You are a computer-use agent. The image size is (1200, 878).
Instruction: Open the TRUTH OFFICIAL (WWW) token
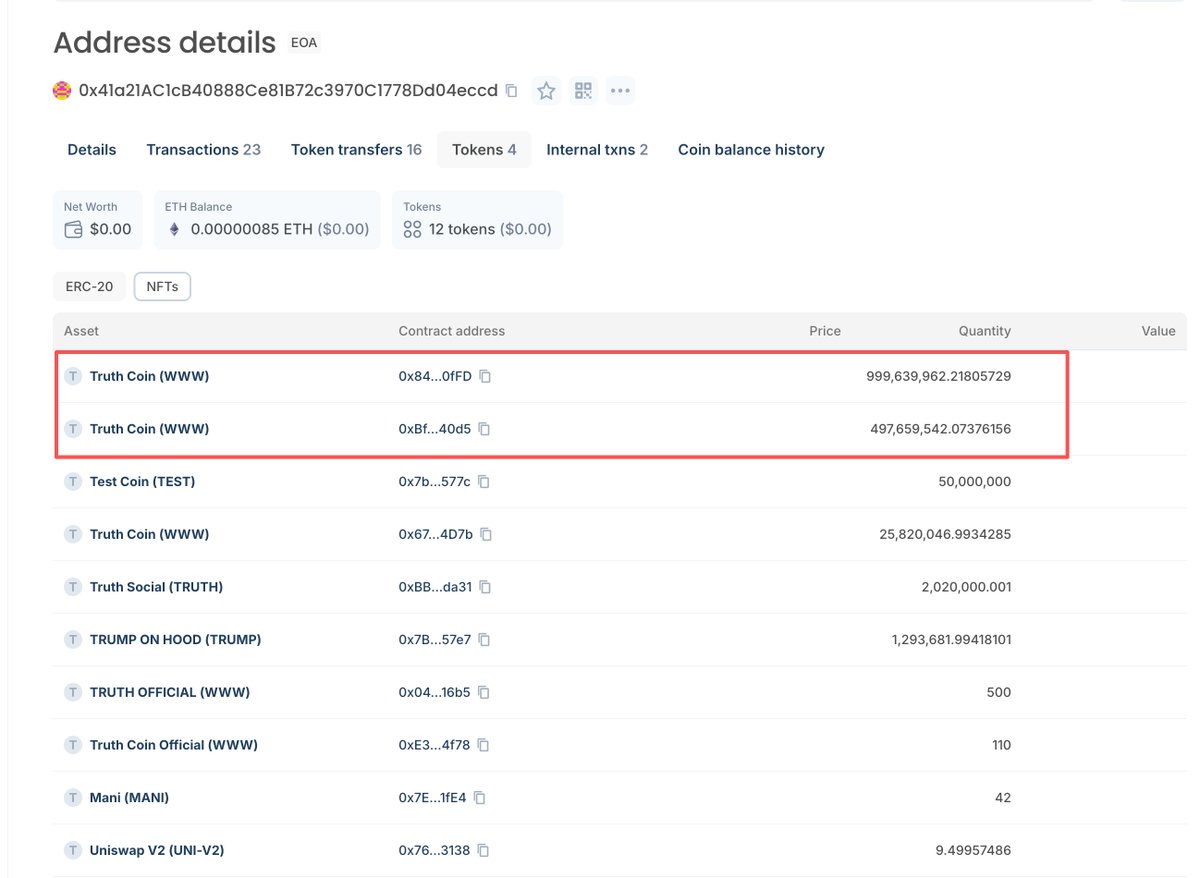click(x=170, y=693)
